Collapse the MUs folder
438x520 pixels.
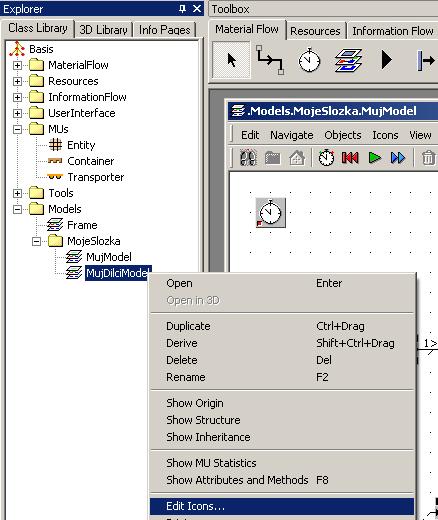point(17,129)
